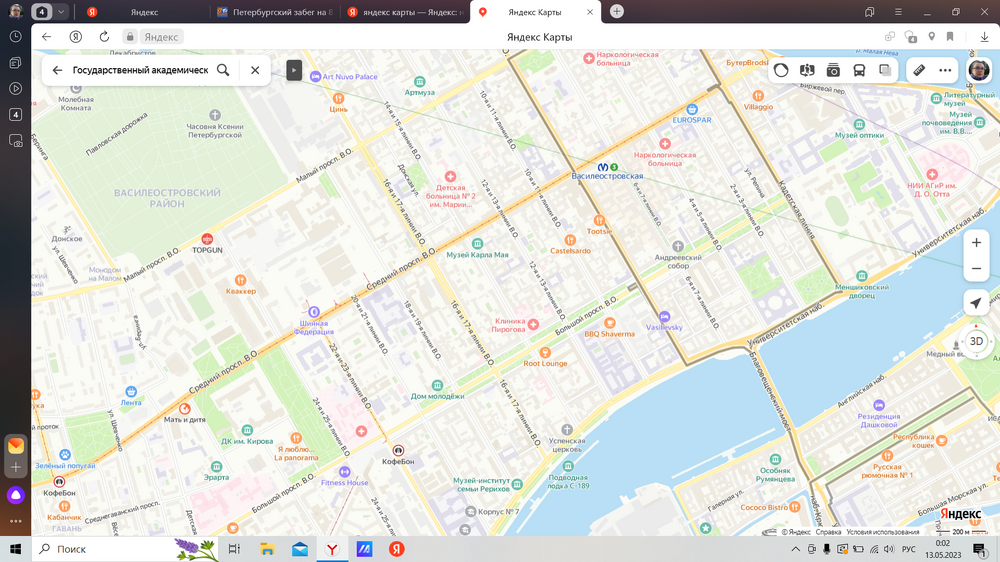Zoom out with the minus button

pyautogui.click(x=976, y=269)
